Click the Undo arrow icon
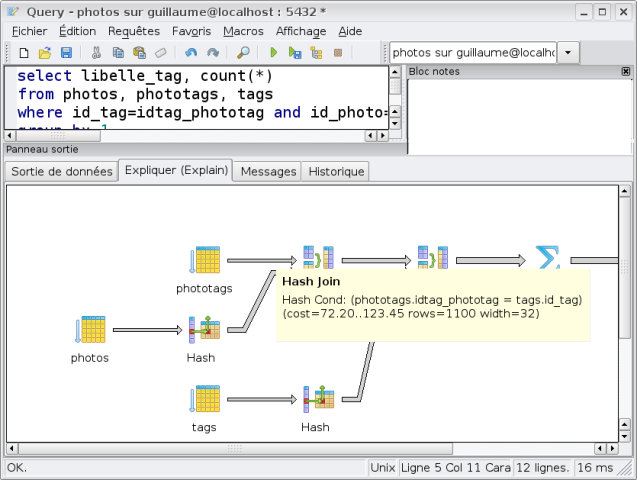The image size is (637, 480). pos(190,52)
